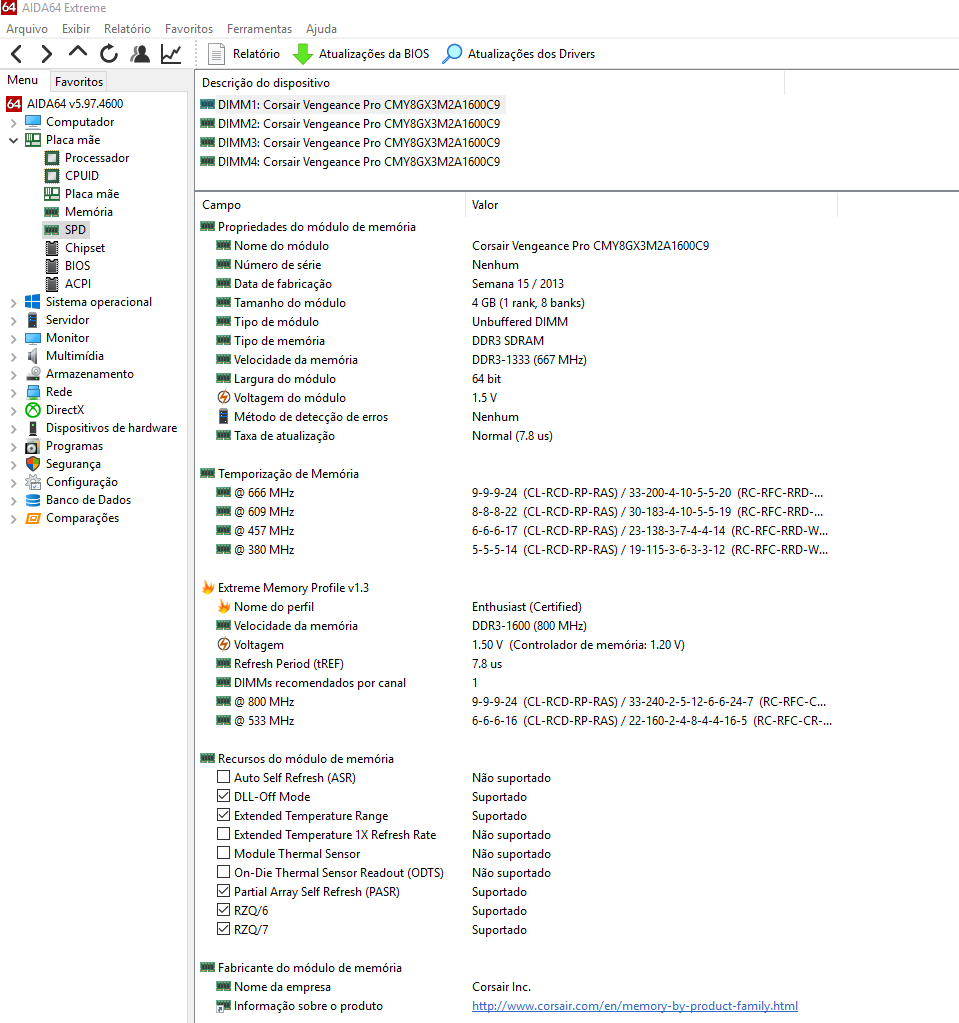Expand the Computador tree node

13,122
